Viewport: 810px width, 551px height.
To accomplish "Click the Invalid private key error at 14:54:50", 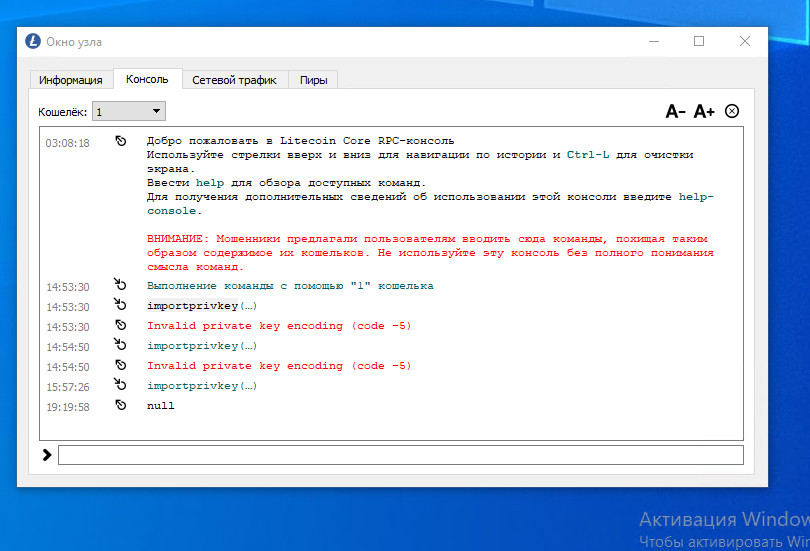I will pyautogui.click(x=279, y=366).
